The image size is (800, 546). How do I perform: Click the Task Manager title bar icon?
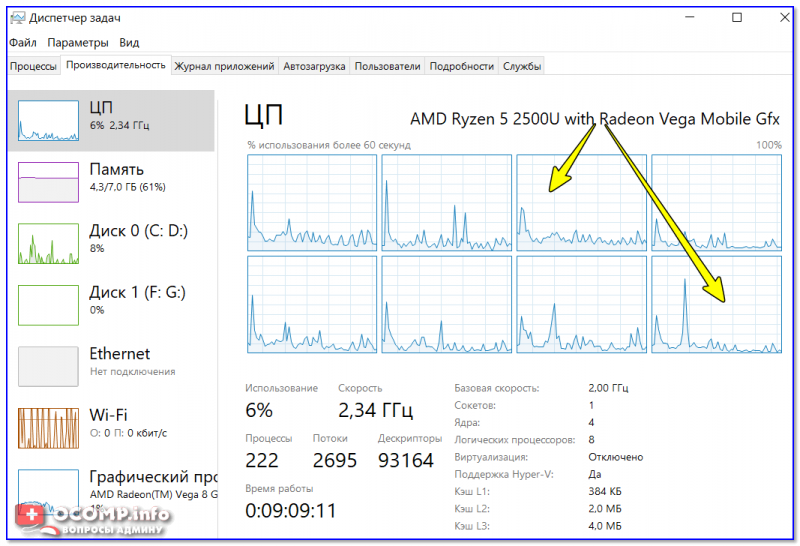[17, 18]
